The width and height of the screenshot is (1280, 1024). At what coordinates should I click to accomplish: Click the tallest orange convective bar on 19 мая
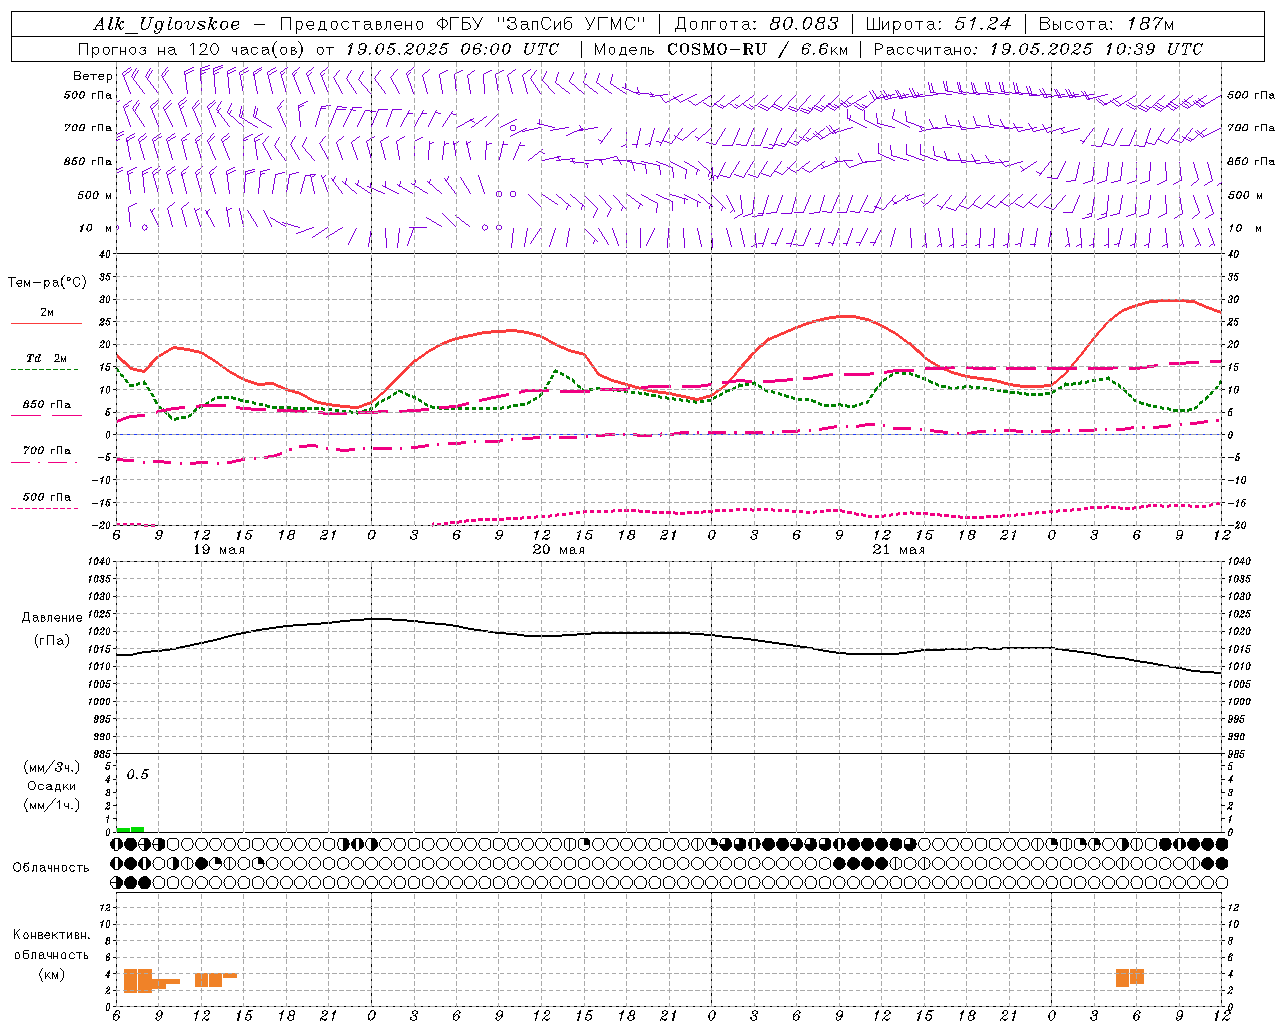point(138,980)
